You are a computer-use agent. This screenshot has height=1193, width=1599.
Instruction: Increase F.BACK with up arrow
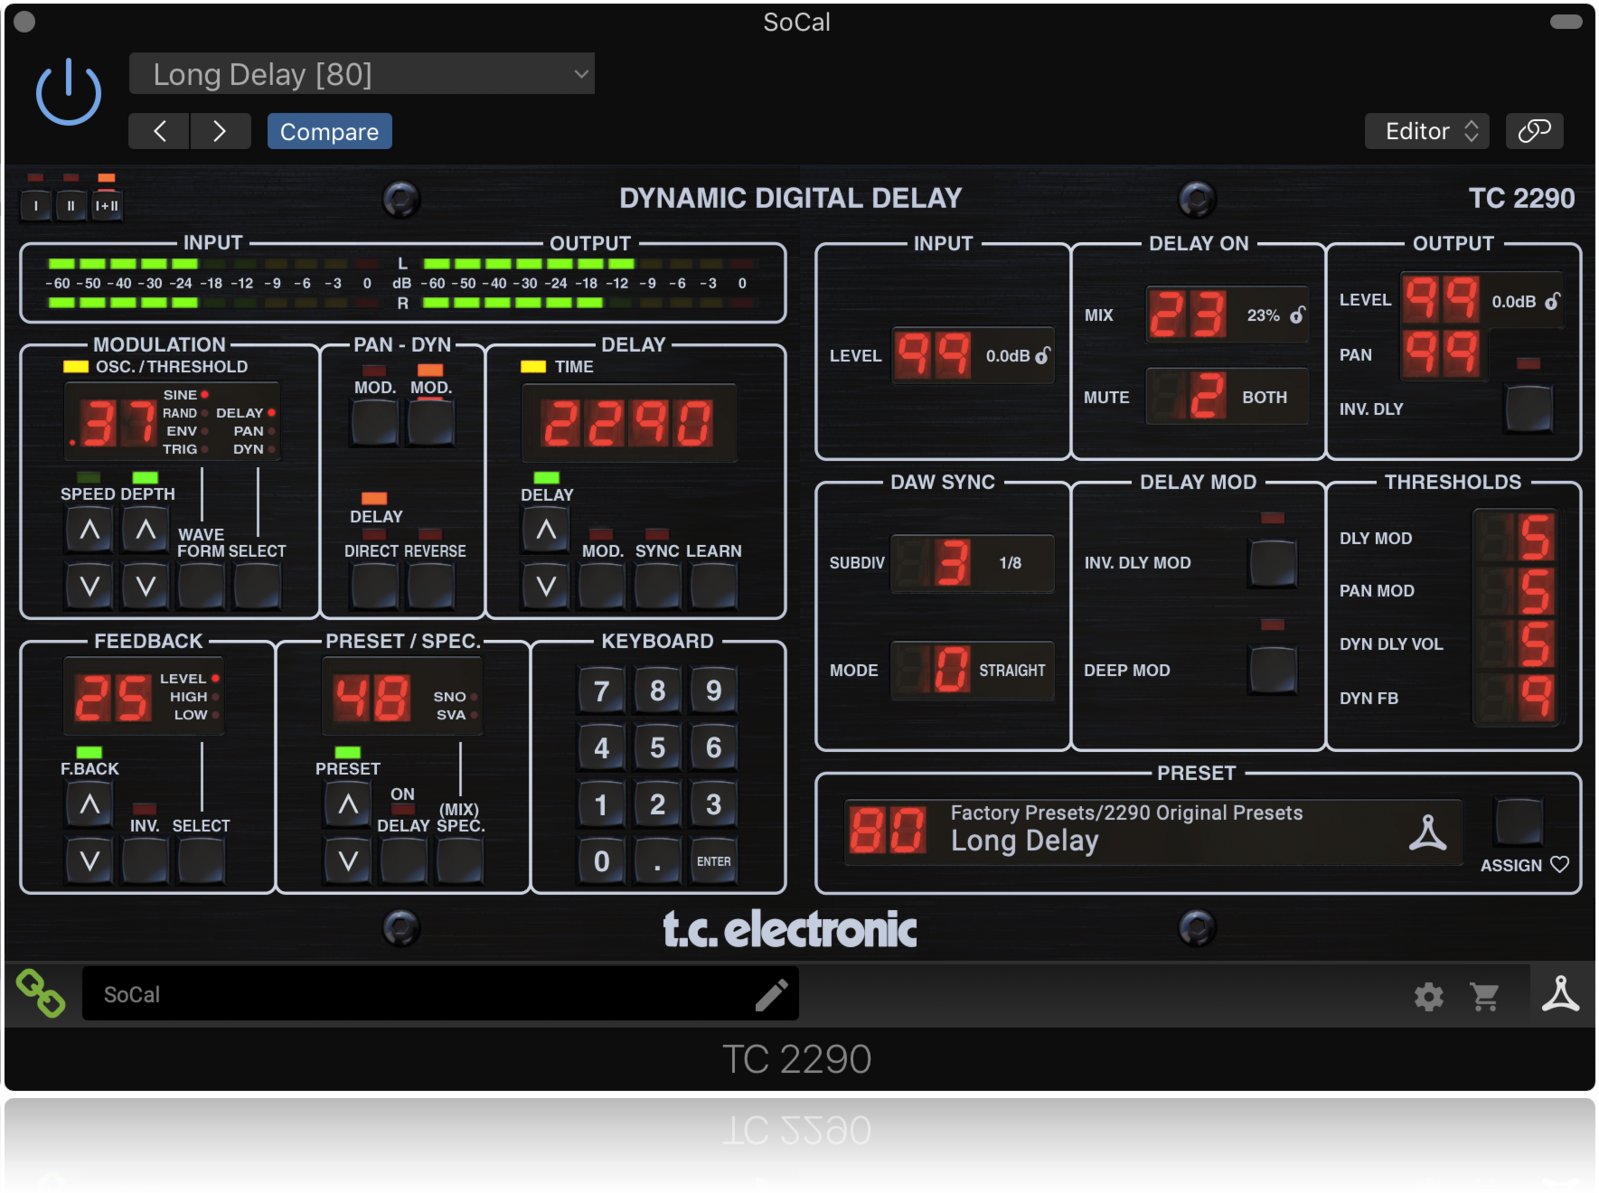(x=89, y=804)
